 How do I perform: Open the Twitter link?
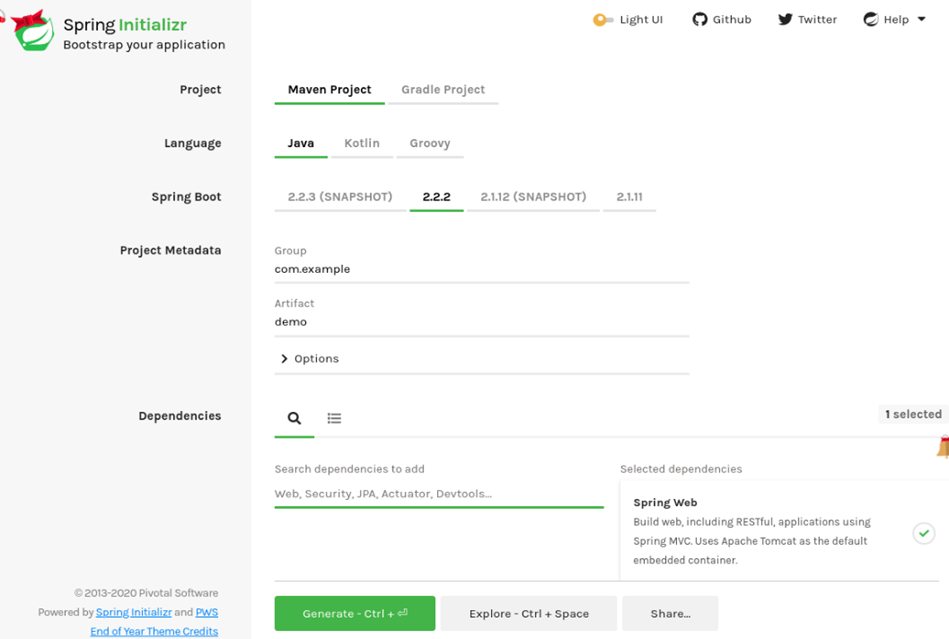point(807,19)
